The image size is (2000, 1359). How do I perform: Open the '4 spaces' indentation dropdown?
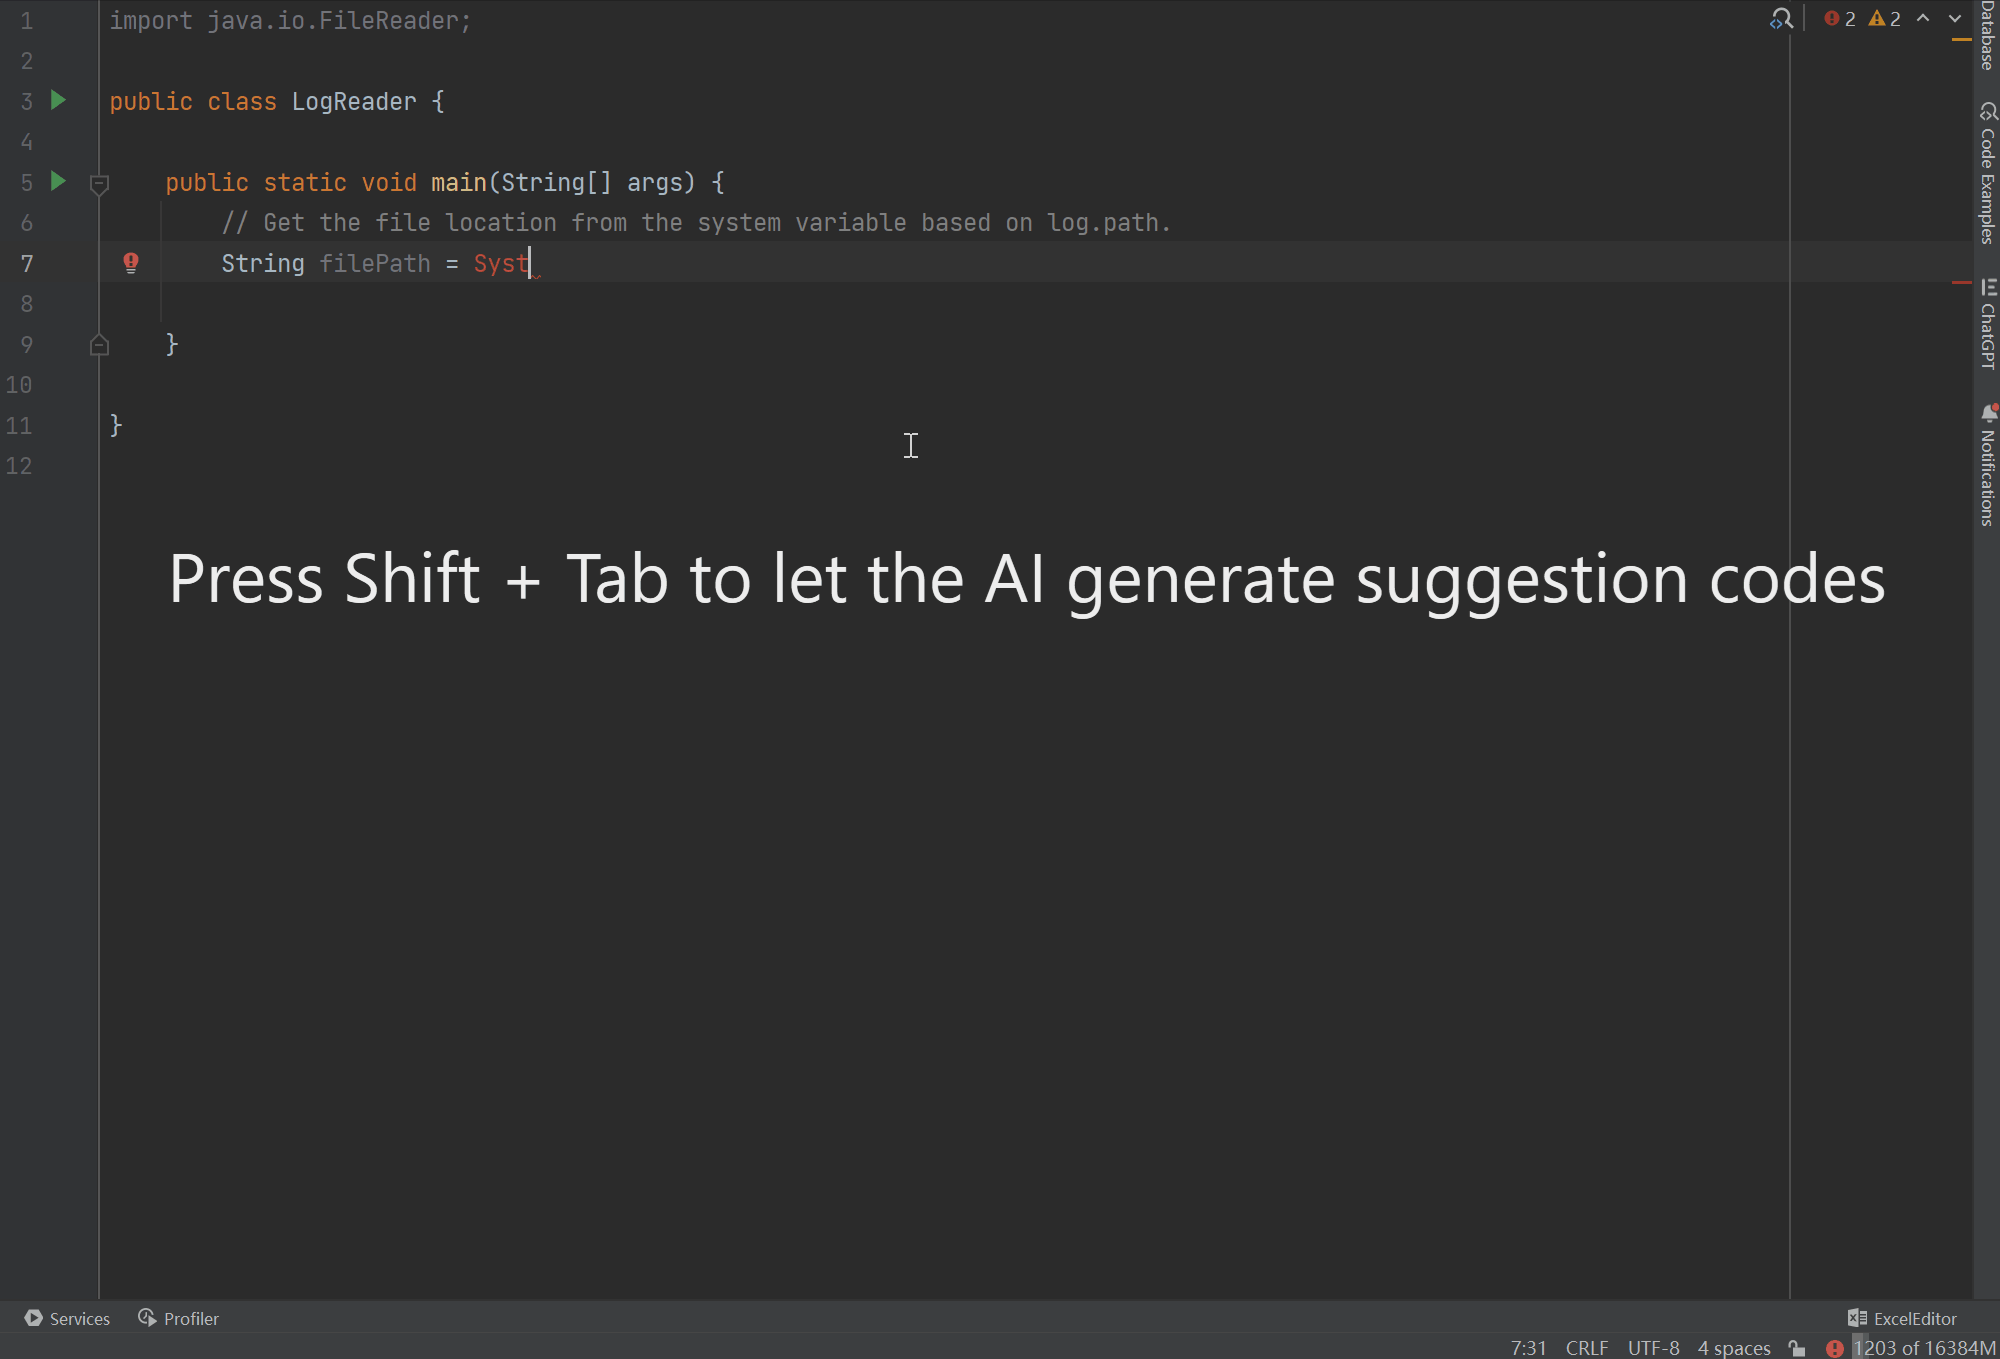tap(1733, 1348)
